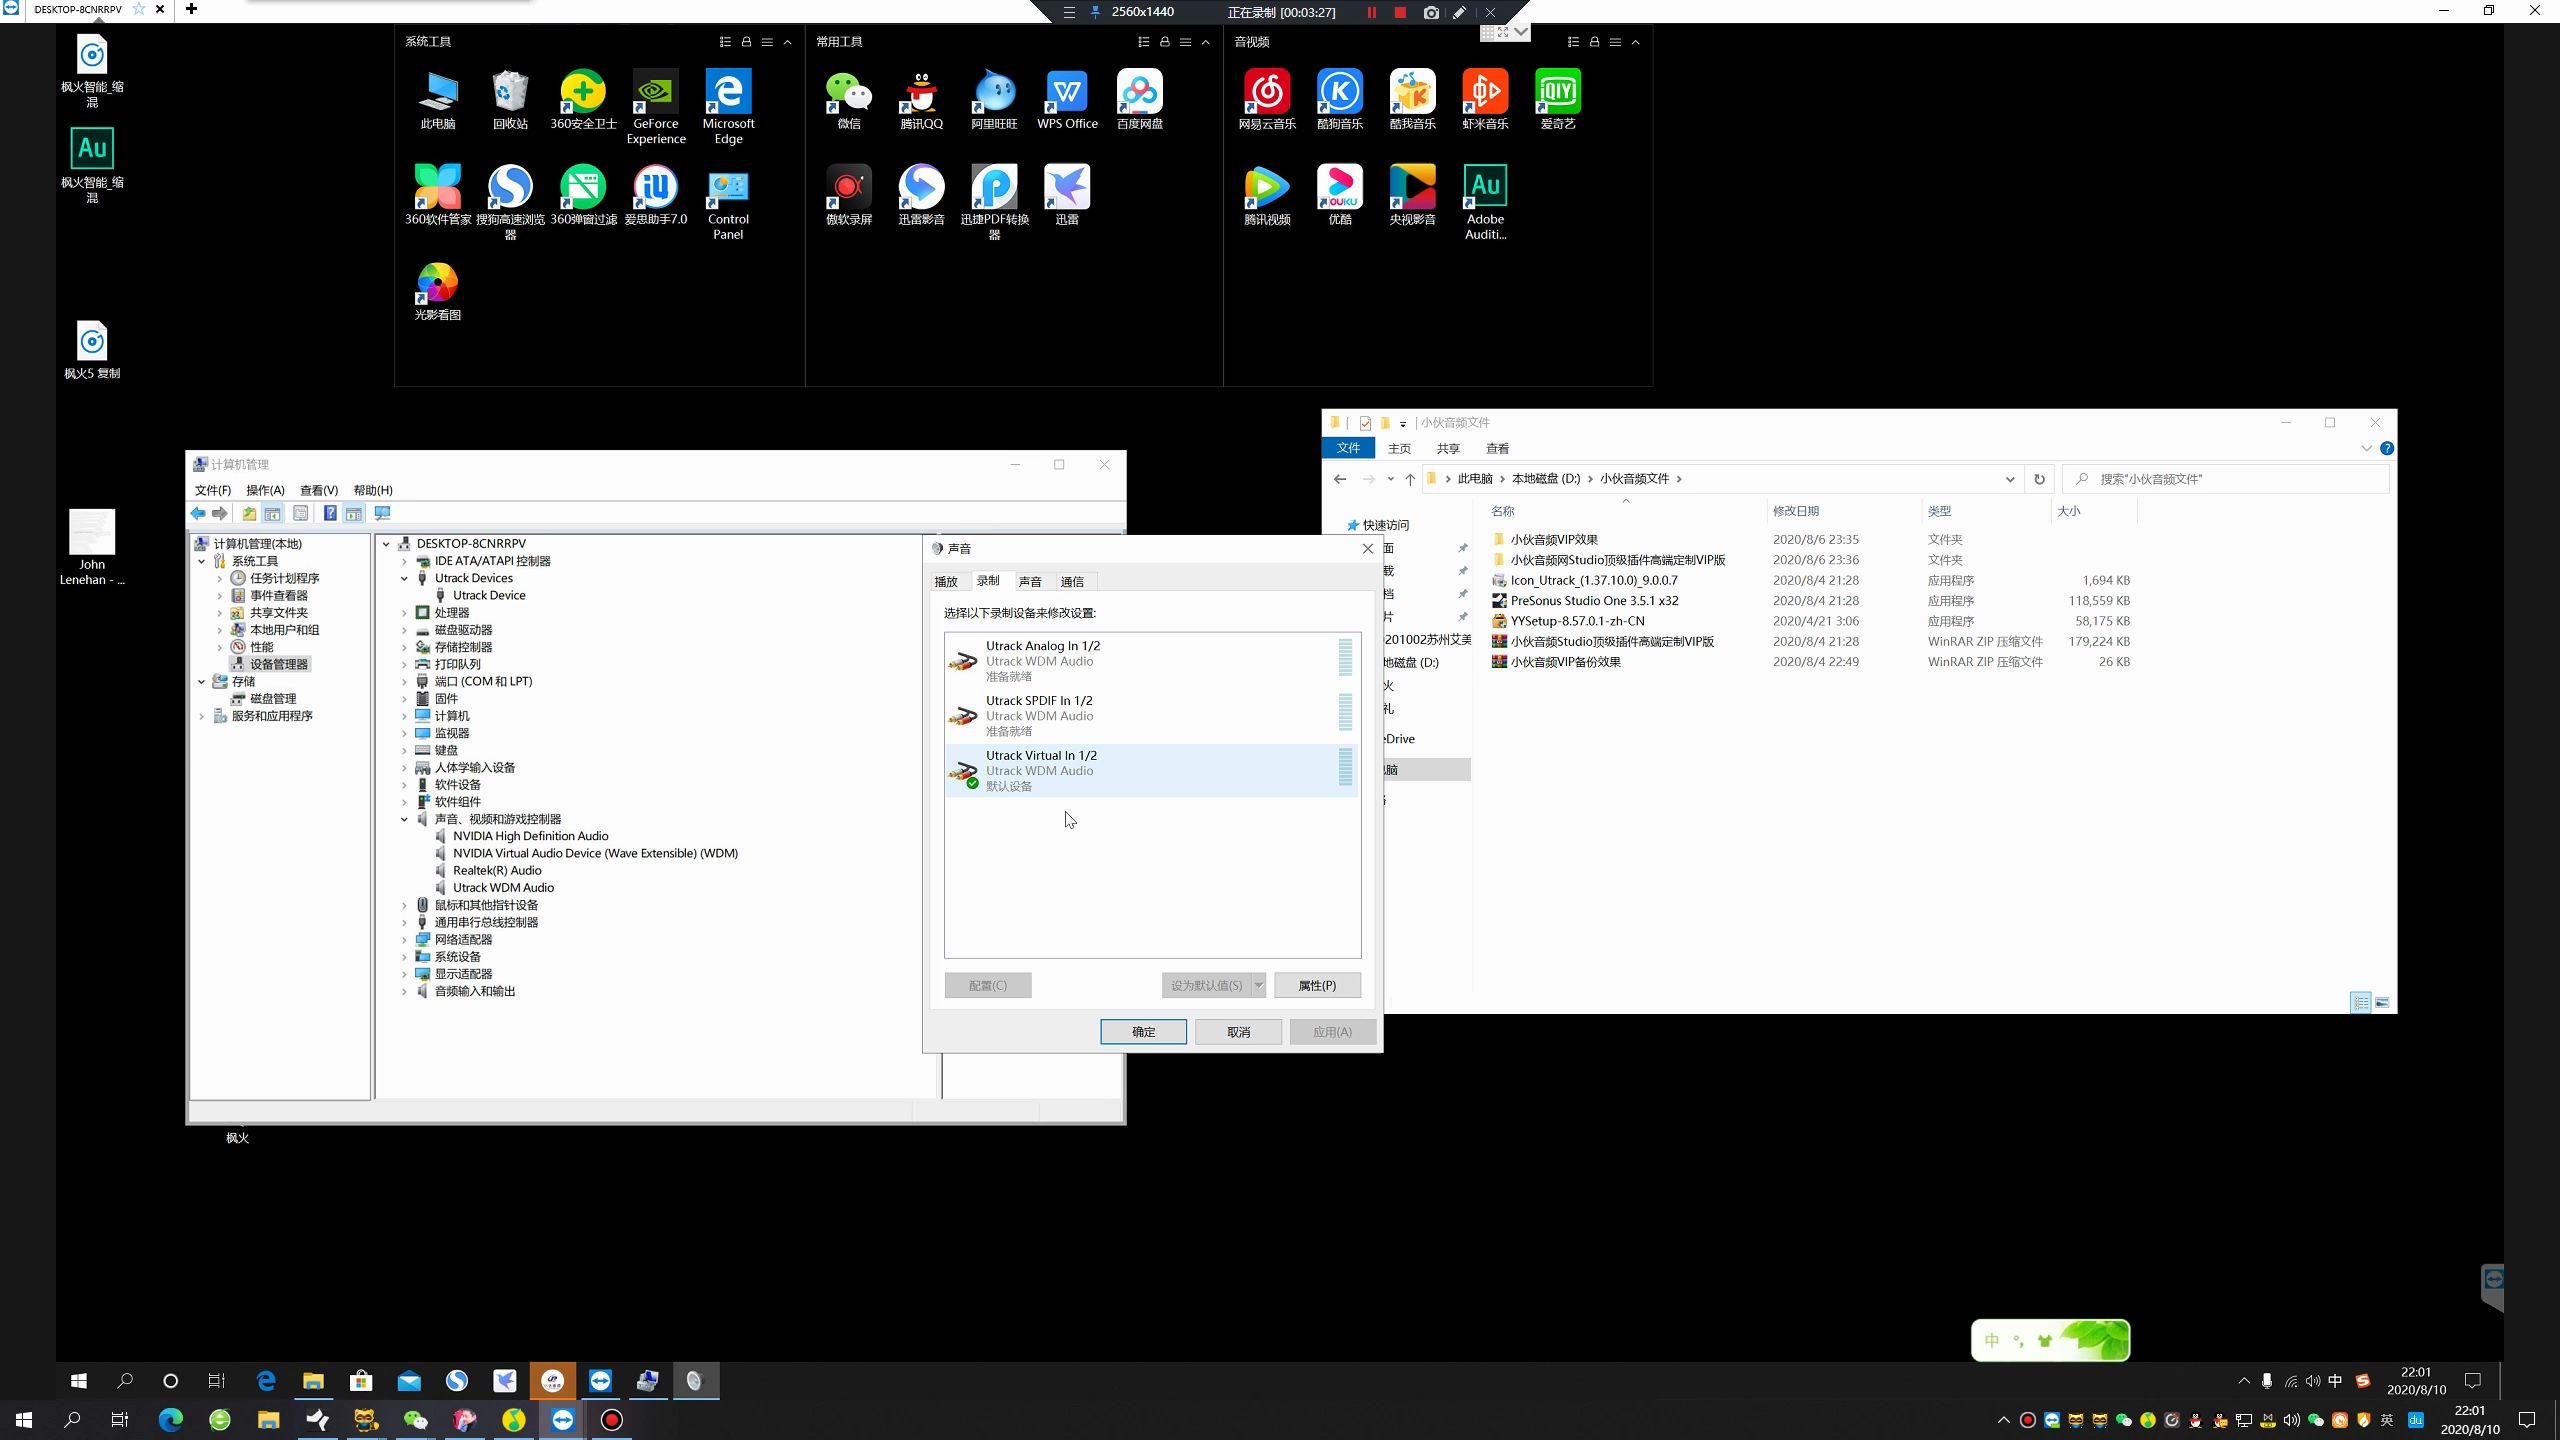Expand the 网络适配器 tree node
2560x1440 pixels.
tap(405, 940)
